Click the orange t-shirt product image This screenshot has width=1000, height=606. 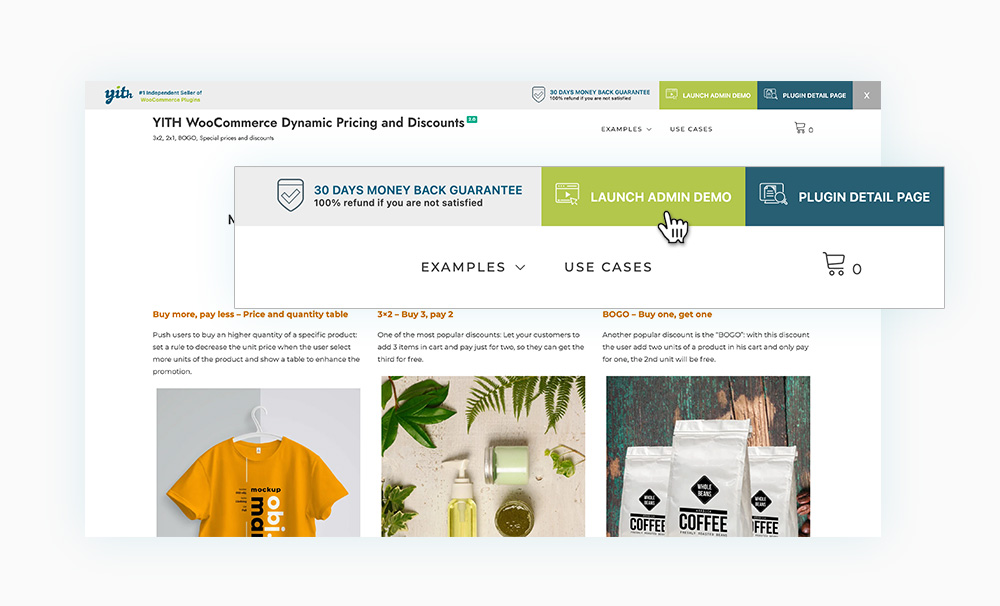coord(258,462)
